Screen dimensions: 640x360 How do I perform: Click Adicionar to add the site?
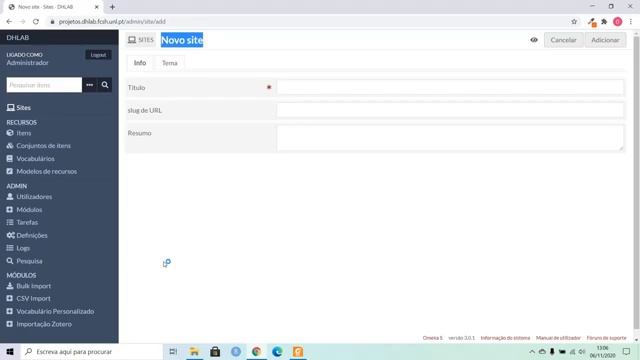point(605,40)
